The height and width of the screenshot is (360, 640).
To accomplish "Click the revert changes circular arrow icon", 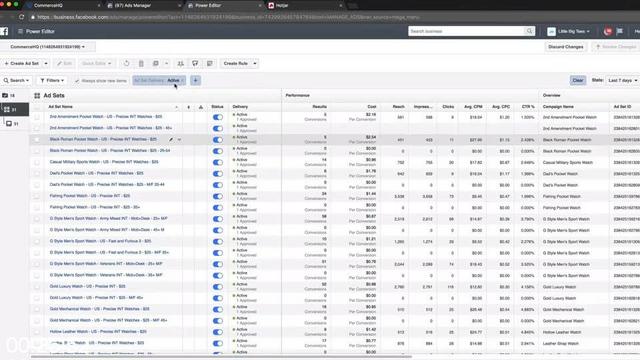I will [127, 63].
